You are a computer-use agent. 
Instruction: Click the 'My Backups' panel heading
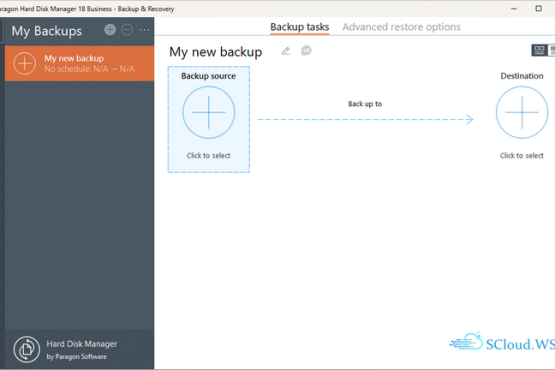[47, 31]
